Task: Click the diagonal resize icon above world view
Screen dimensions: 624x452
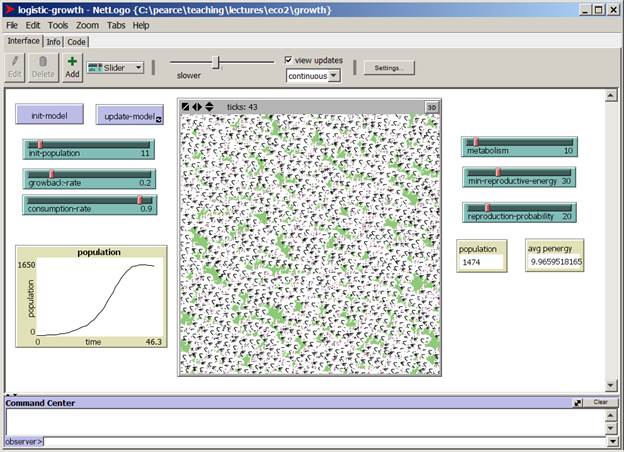Action: [186, 107]
